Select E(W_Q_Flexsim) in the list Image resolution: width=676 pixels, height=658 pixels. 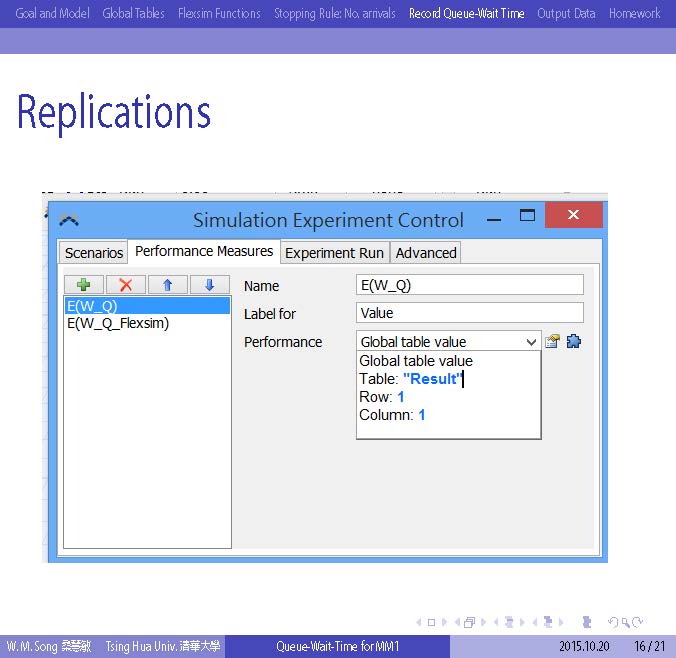[x=118, y=323]
